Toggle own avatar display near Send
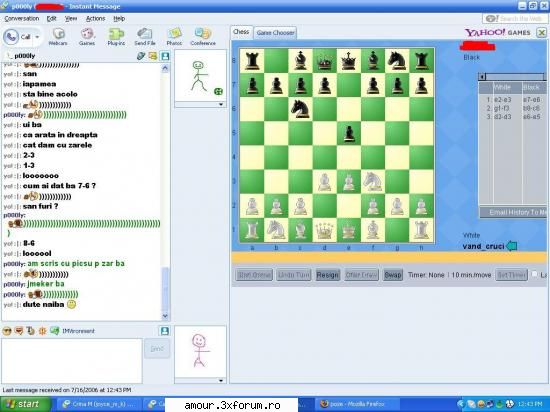The width and height of the screenshot is (550, 412). pyautogui.click(x=165, y=331)
